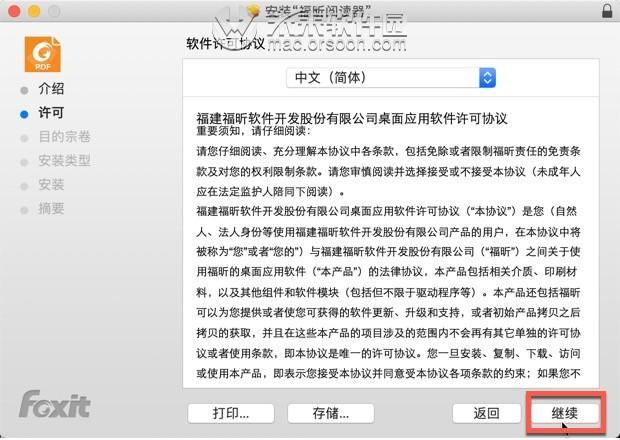Image resolution: width=620 pixels, height=440 pixels.
Task: Click the 返回 button
Action: [486, 414]
